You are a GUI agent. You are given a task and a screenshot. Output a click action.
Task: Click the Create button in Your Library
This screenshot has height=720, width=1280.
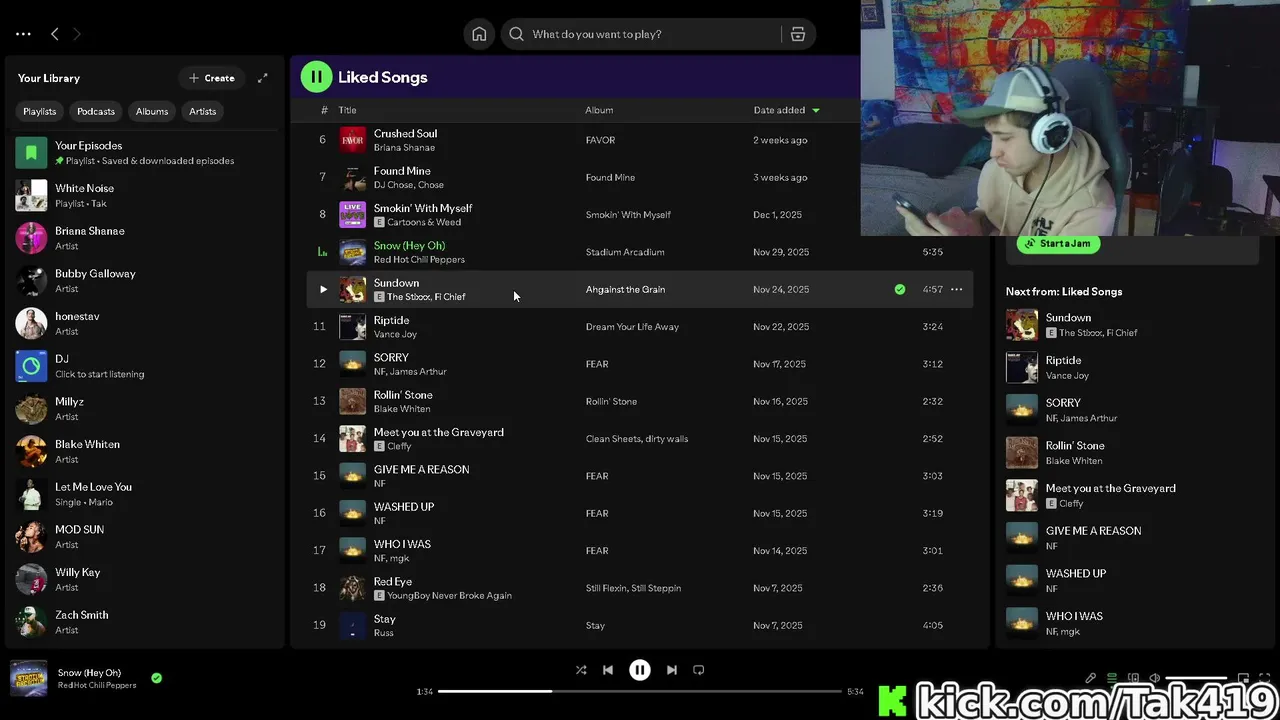212,78
